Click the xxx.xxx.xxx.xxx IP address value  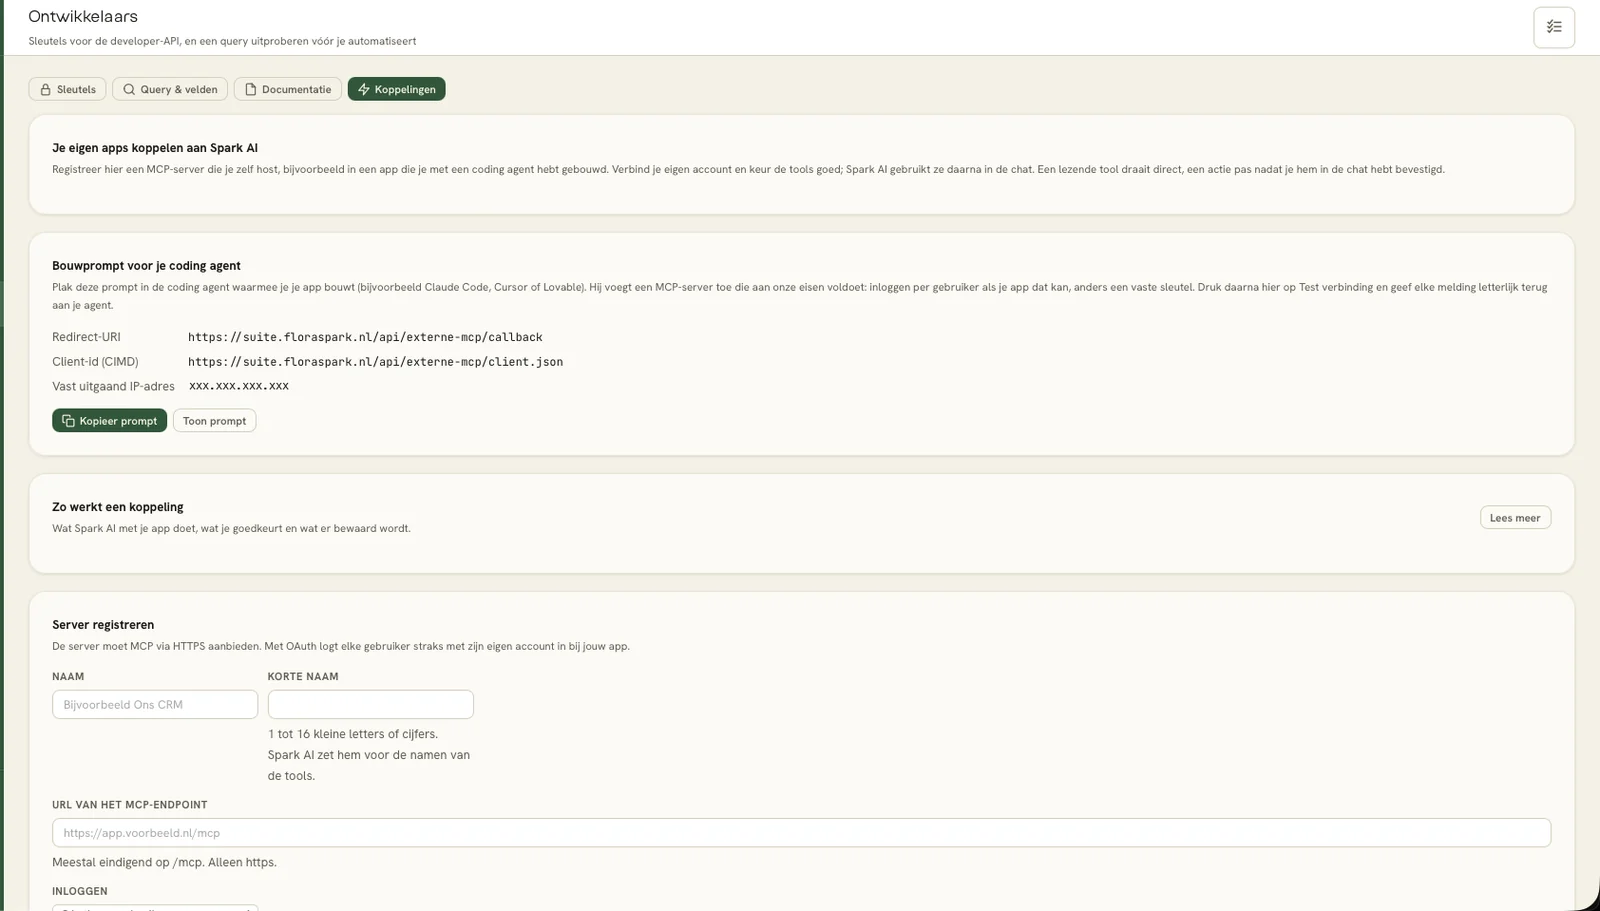click(239, 386)
